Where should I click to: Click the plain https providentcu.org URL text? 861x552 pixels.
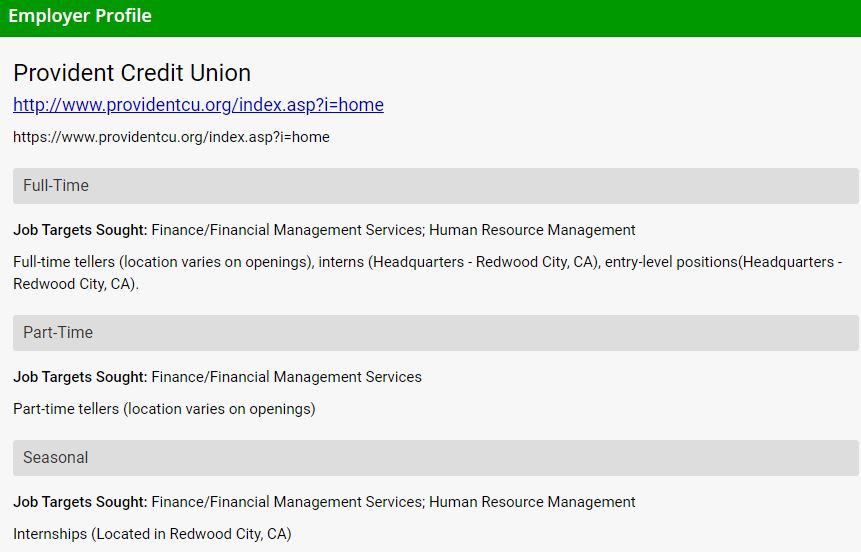pyautogui.click(x=171, y=137)
